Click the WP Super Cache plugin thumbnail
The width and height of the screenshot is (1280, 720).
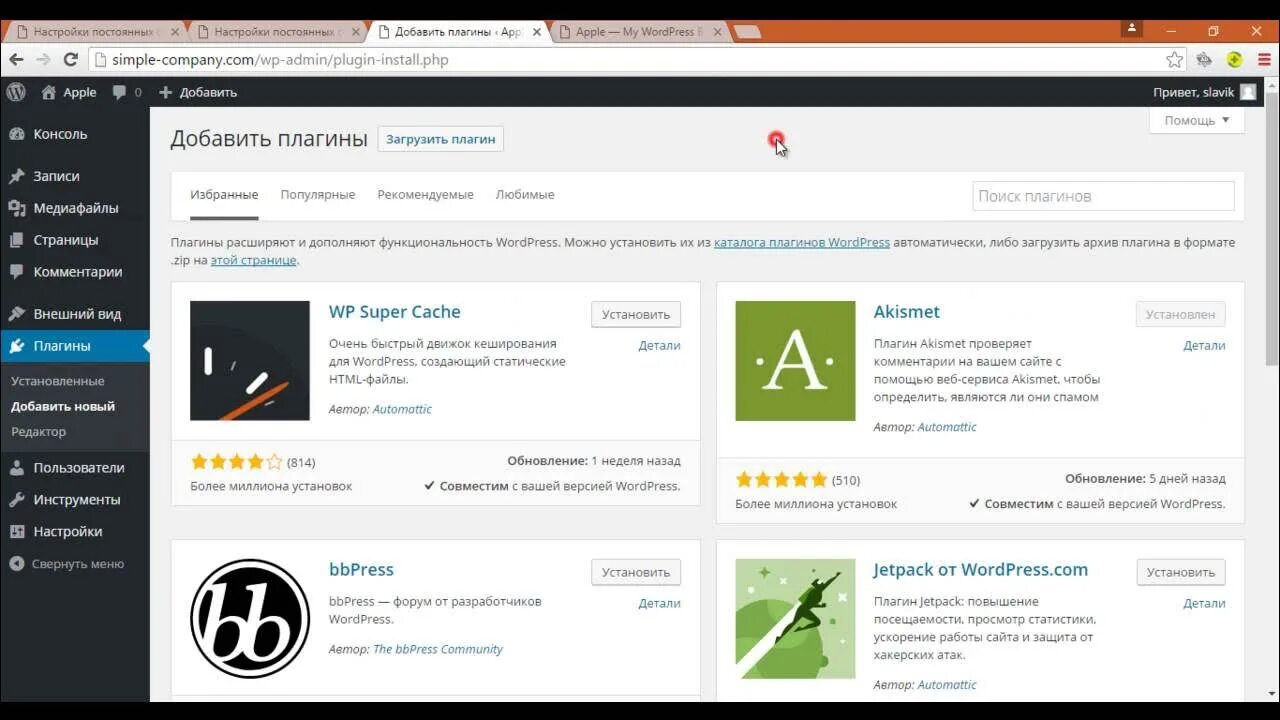[250, 361]
